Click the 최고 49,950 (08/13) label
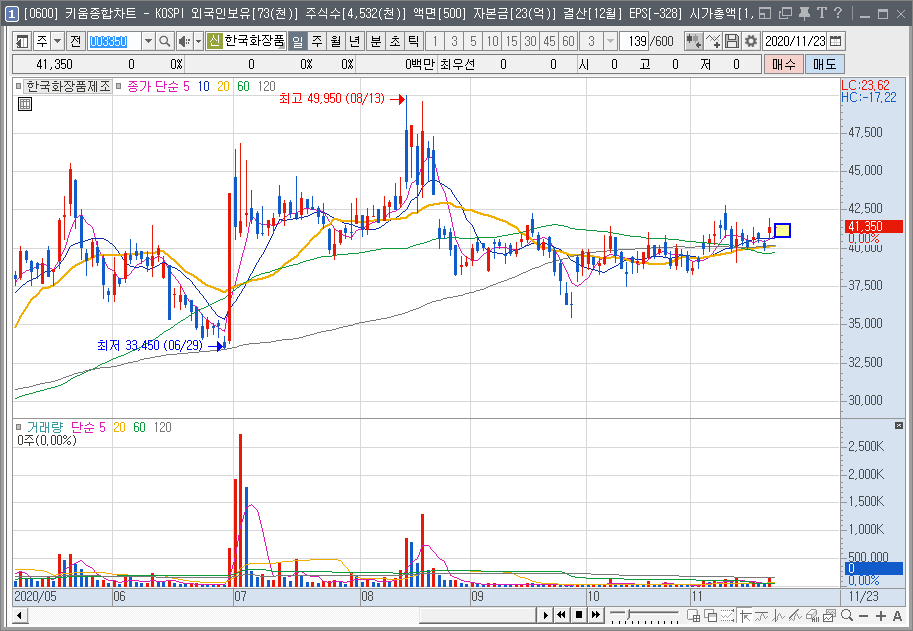The height and width of the screenshot is (631, 913). point(332,98)
